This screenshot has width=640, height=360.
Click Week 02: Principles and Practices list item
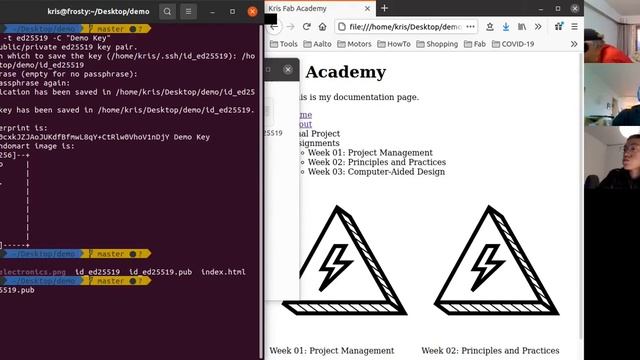(x=377, y=162)
